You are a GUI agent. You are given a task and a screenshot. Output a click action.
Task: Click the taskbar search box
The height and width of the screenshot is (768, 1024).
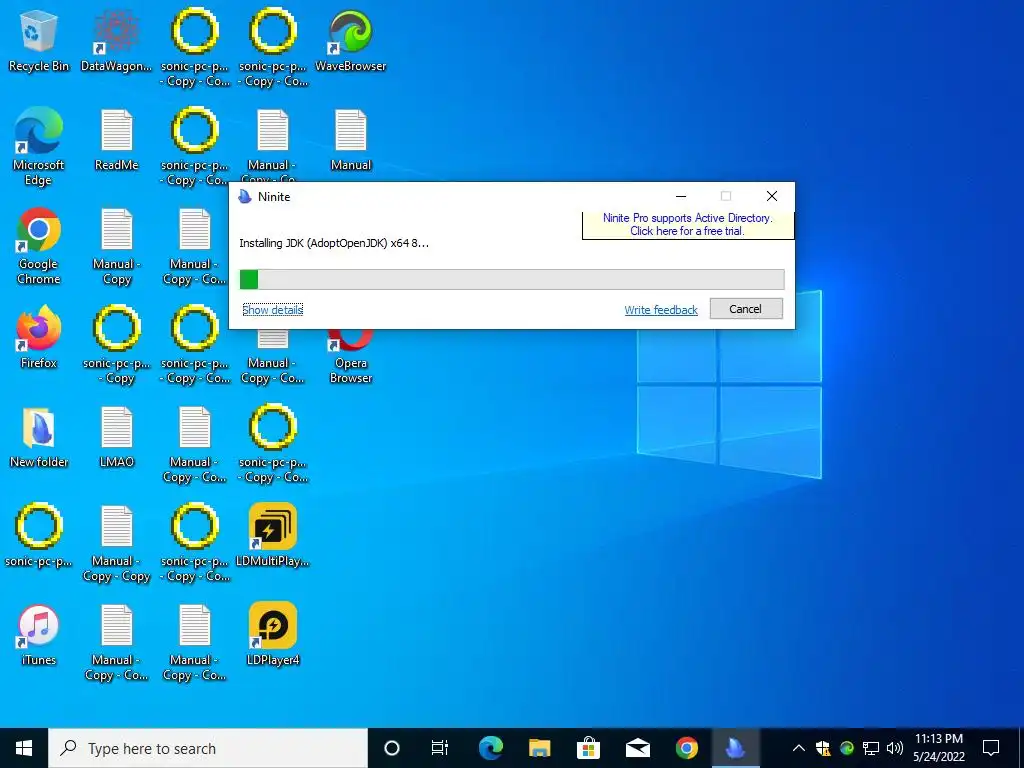208,748
